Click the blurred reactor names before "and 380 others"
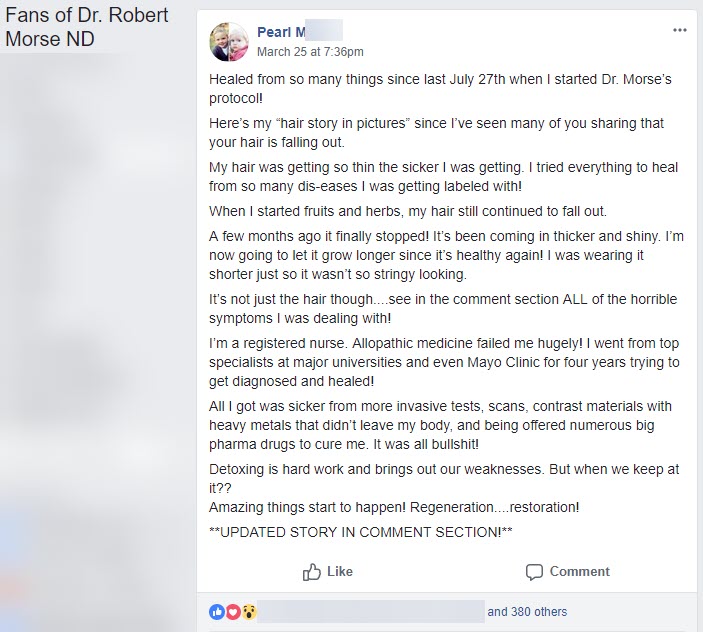Screen dimensions: 703x632 (371, 611)
